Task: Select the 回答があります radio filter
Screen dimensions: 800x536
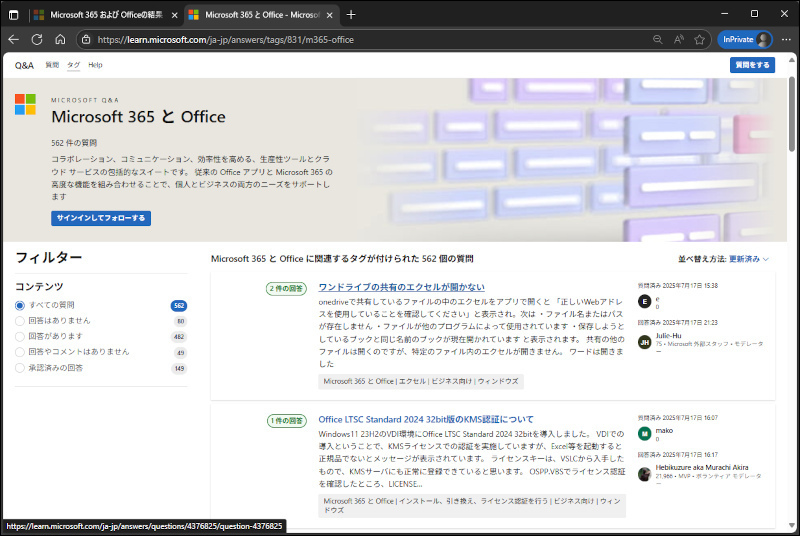Action: click(x=20, y=336)
